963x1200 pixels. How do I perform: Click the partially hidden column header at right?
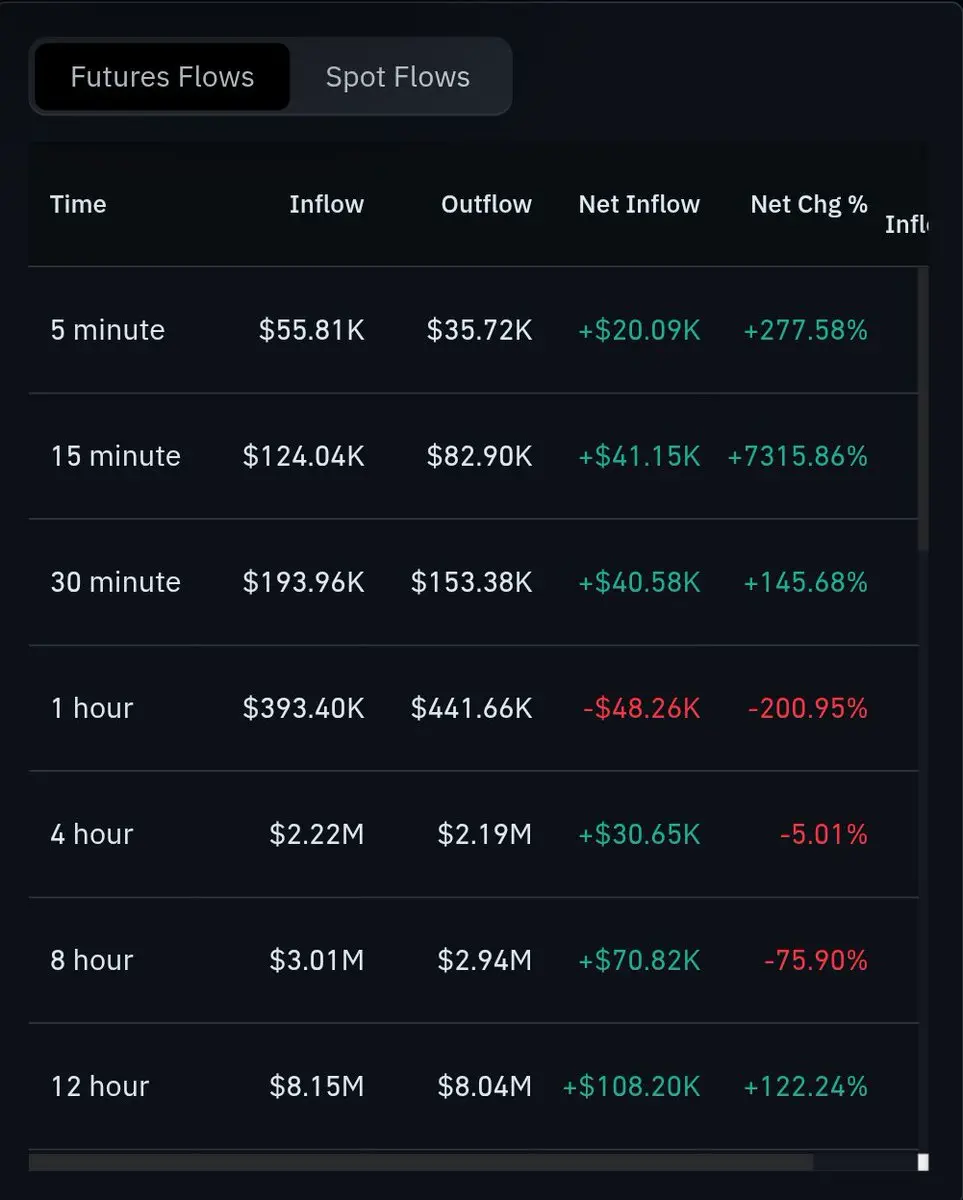(x=906, y=224)
